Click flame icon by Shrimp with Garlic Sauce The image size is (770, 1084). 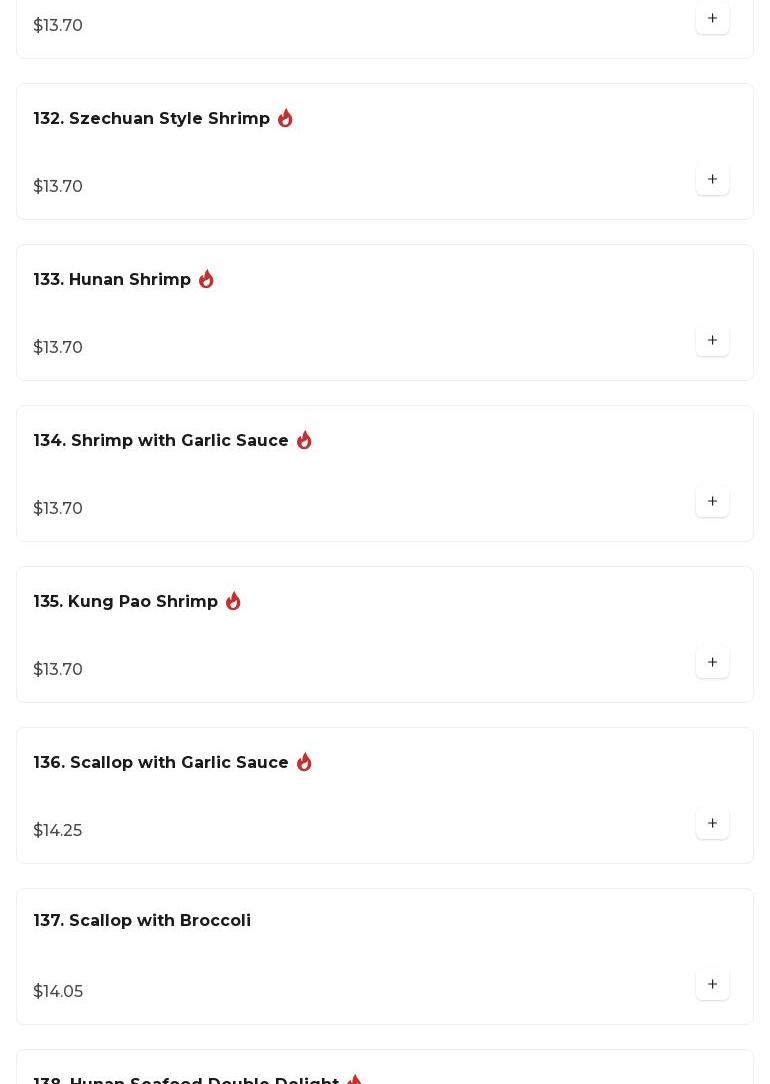[x=304, y=440]
